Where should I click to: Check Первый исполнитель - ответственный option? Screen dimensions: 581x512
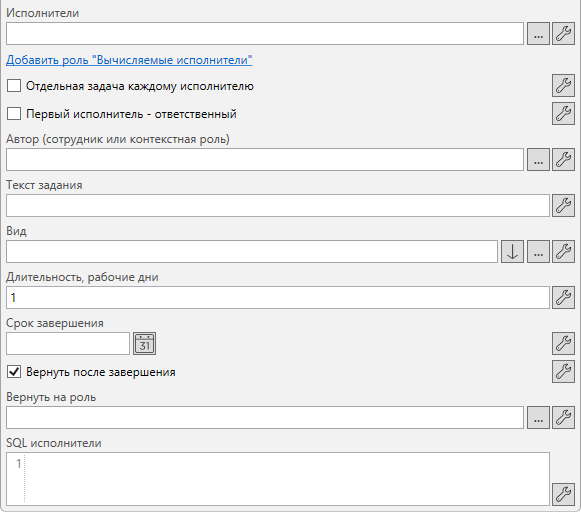(x=14, y=113)
